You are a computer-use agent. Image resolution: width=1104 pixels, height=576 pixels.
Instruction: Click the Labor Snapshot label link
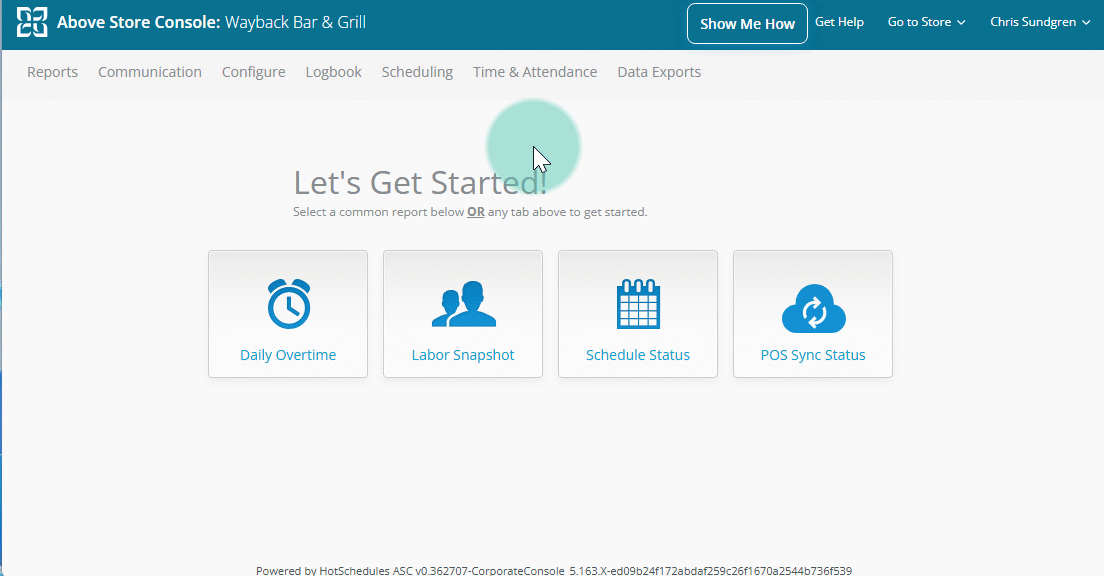coord(463,355)
